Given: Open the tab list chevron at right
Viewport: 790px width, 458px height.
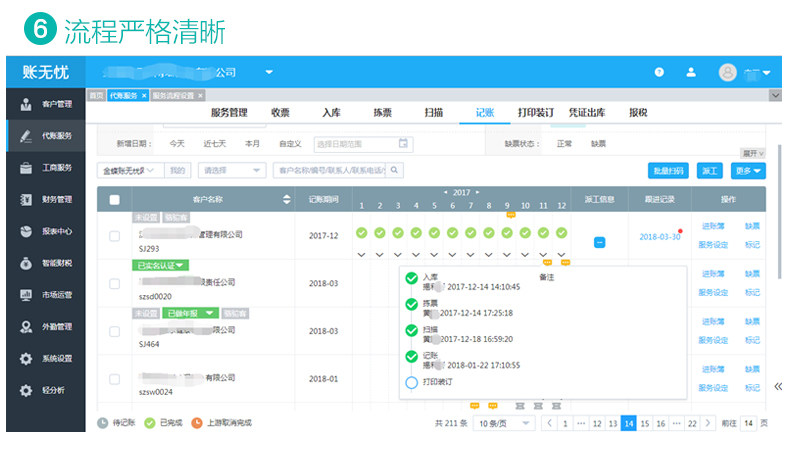Looking at the screenshot, I should [775, 95].
